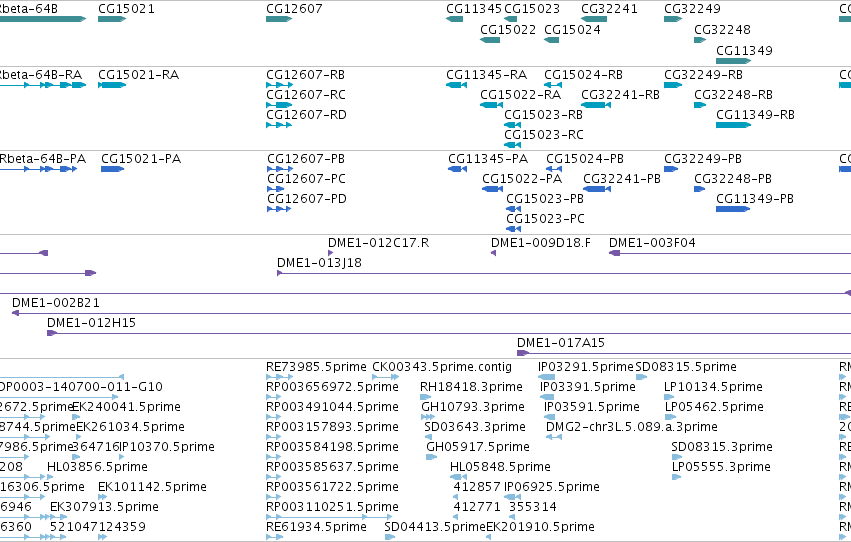Click protein CG15021-PA
Viewport: 851px width, 542px height.
click(112, 169)
